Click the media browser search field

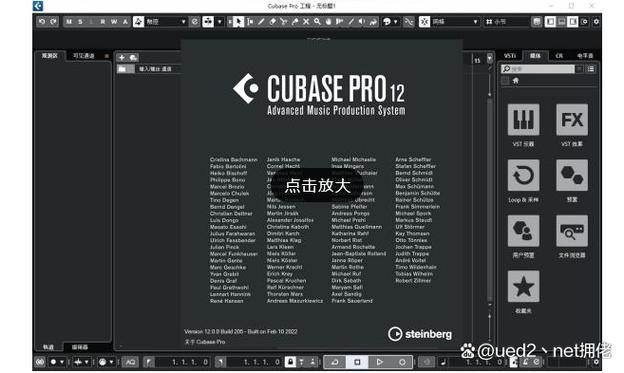pyautogui.click(x=538, y=69)
